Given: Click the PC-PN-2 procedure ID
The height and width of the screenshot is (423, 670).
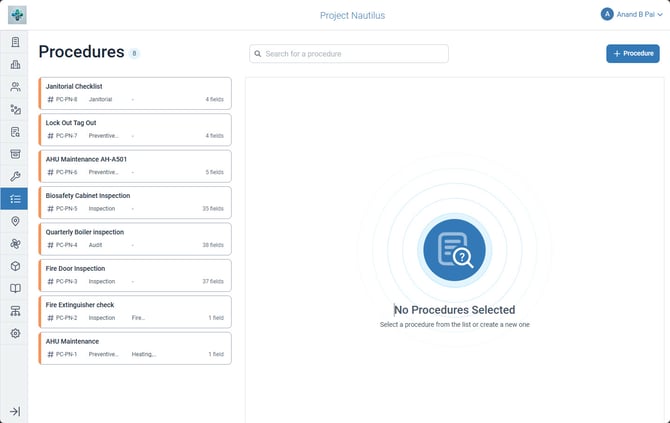Looking at the screenshot, I should pos(67,318).
